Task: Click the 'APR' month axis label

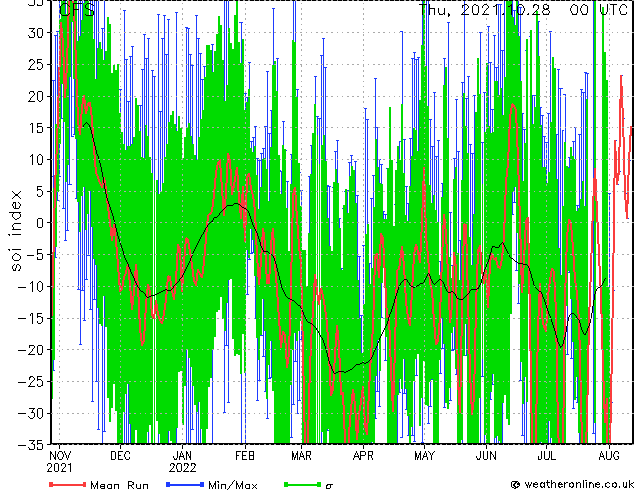Action: pyautogui.click(x=363, y=456)
